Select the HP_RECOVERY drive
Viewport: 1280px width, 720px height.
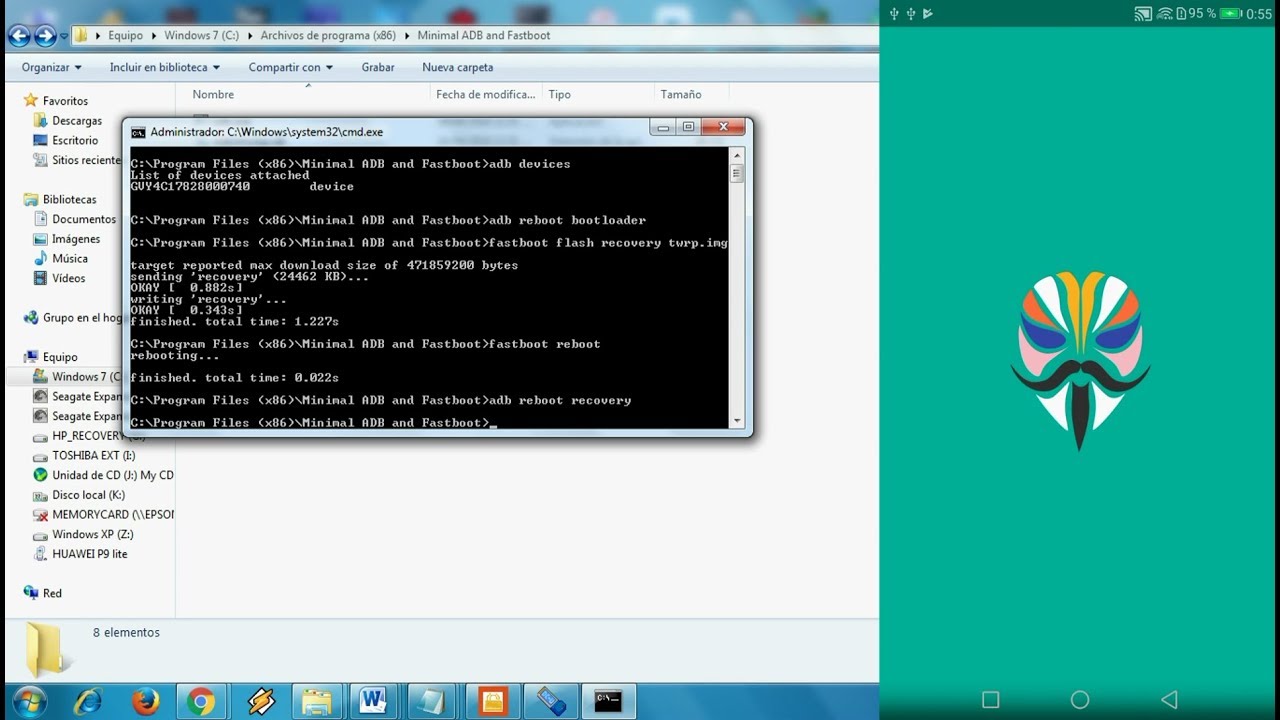point(86,436)
